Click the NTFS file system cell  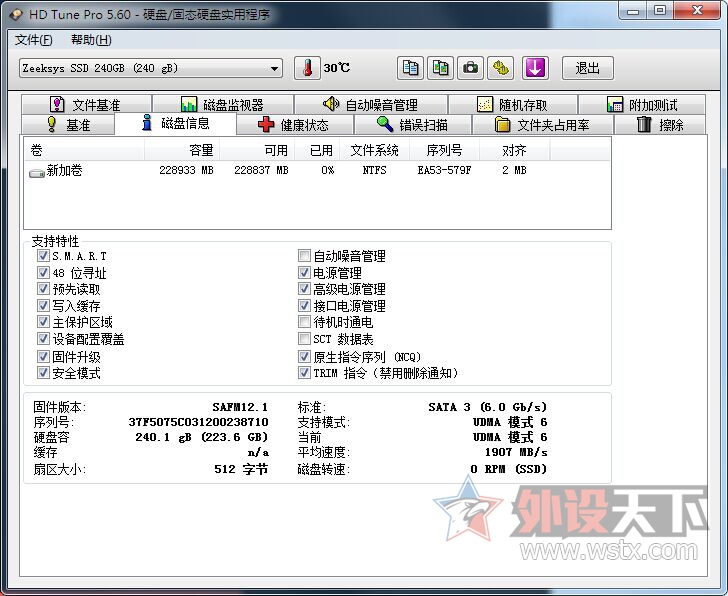pyautogui.click(x=375, y=170)
